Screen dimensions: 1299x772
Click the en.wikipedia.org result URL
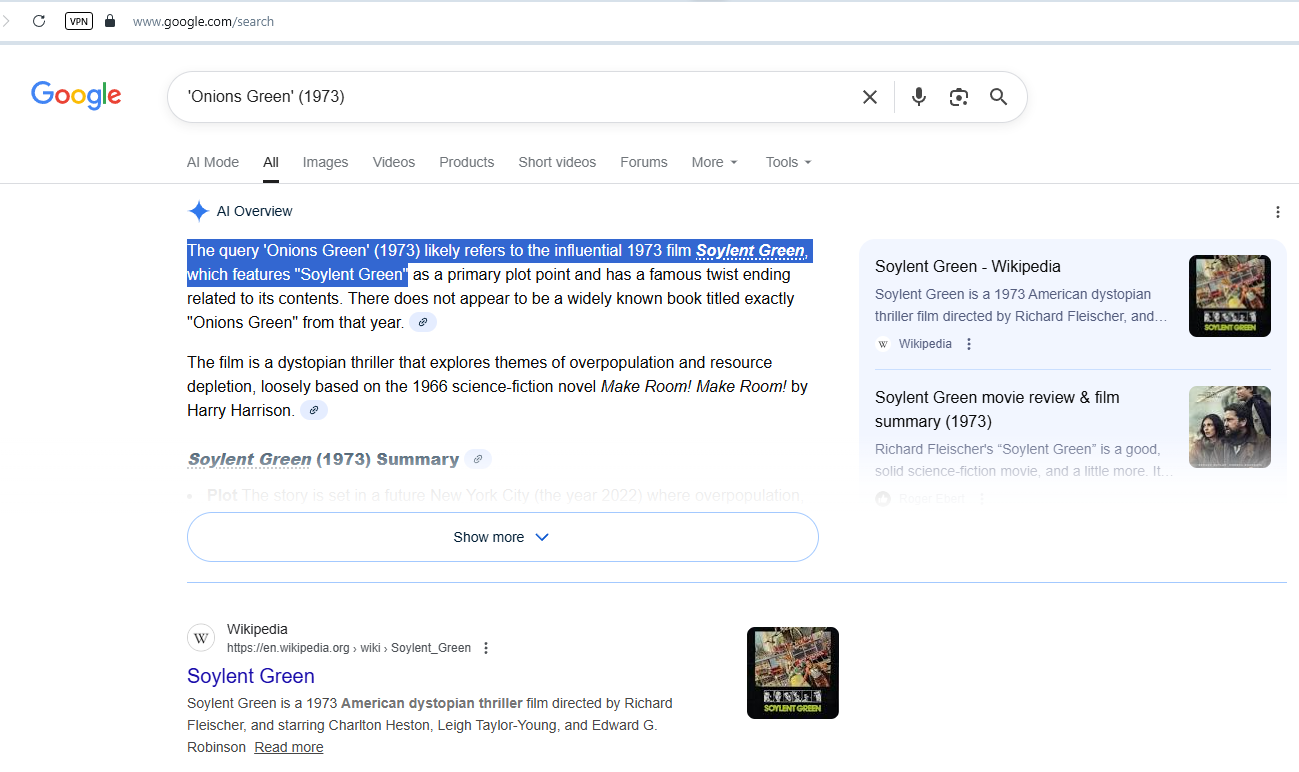point(349,648)
